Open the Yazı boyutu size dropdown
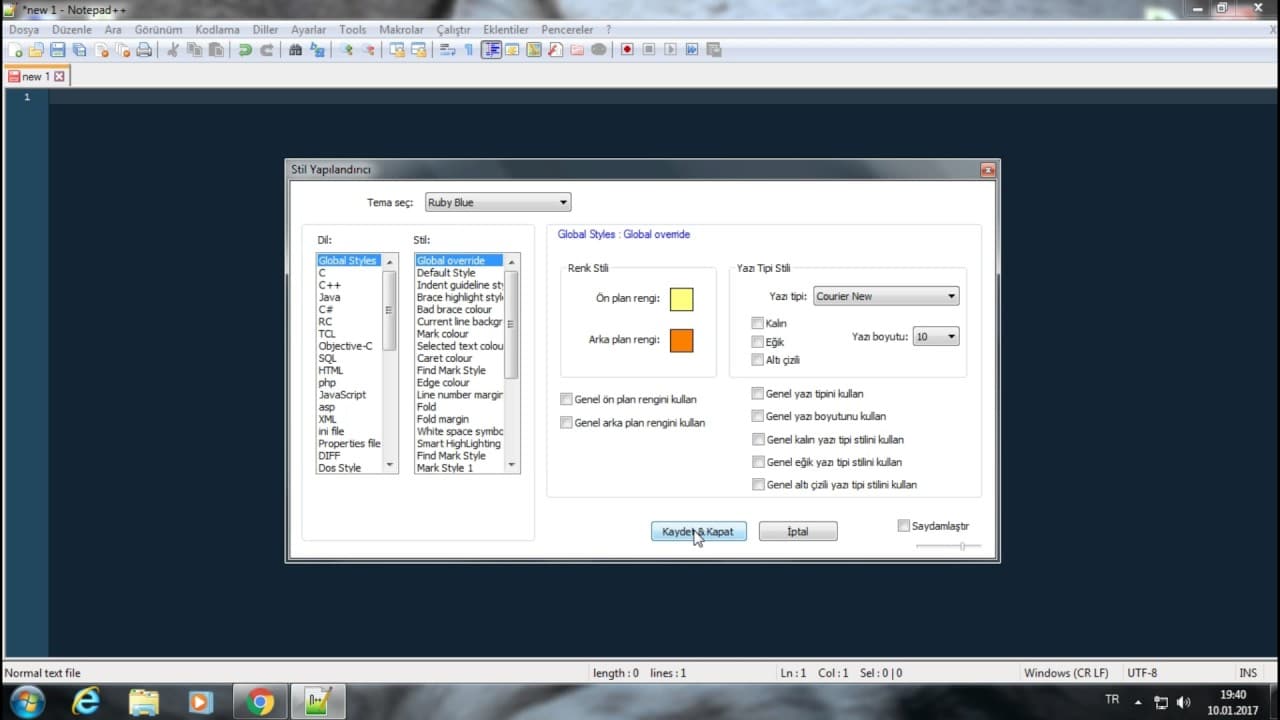The width and height of the screenshot is (1280, 720). (936, 337)
